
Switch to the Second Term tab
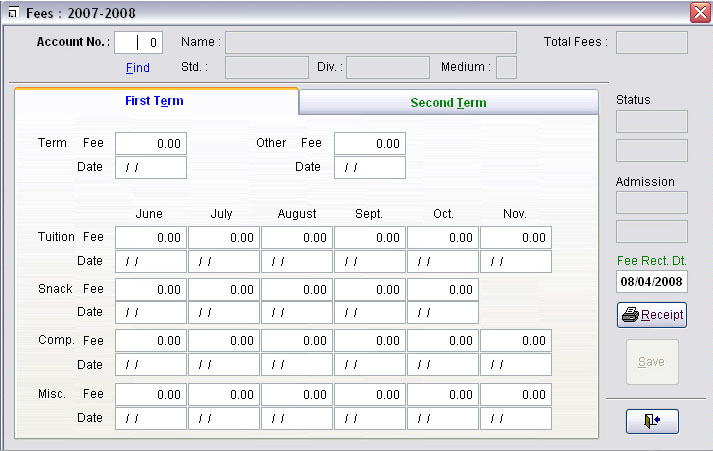tap(448, 103)
